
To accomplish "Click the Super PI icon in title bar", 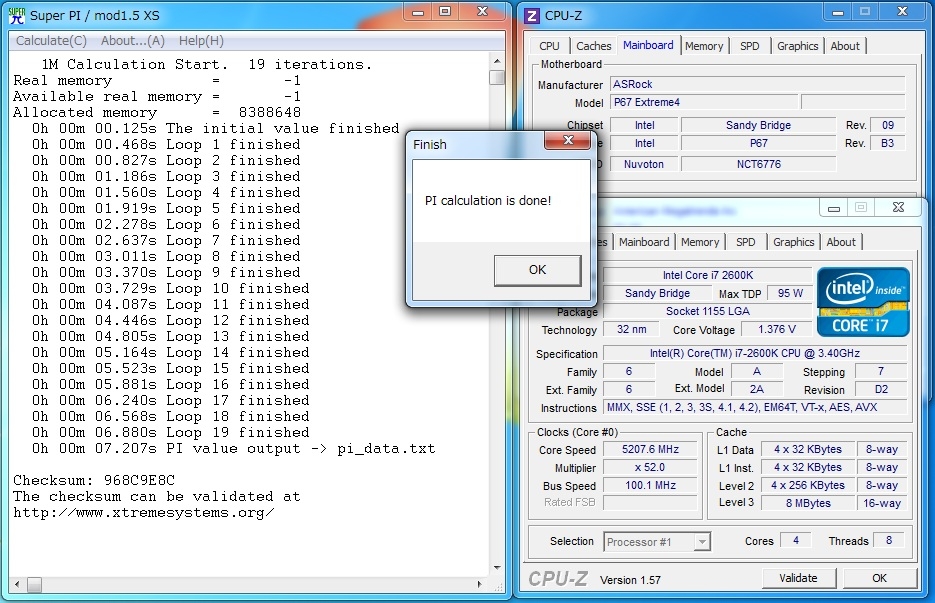I will pos(16,15).
